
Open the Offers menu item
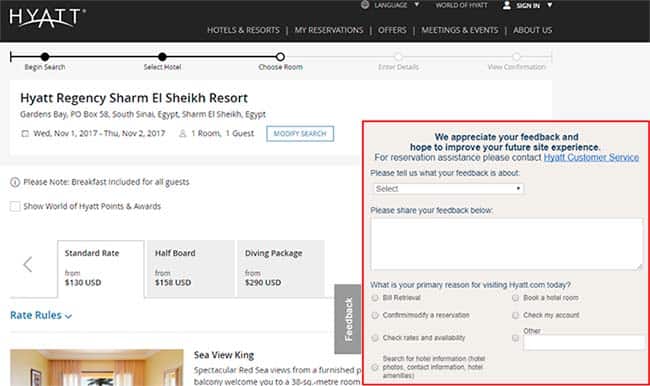pos(392,30)
